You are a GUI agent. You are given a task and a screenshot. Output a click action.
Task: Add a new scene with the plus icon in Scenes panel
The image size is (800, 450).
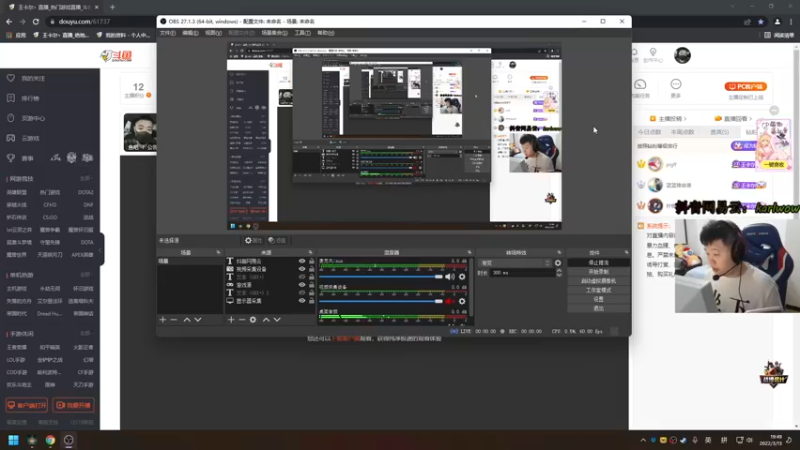pyautogui.click(x=163, y=319)
